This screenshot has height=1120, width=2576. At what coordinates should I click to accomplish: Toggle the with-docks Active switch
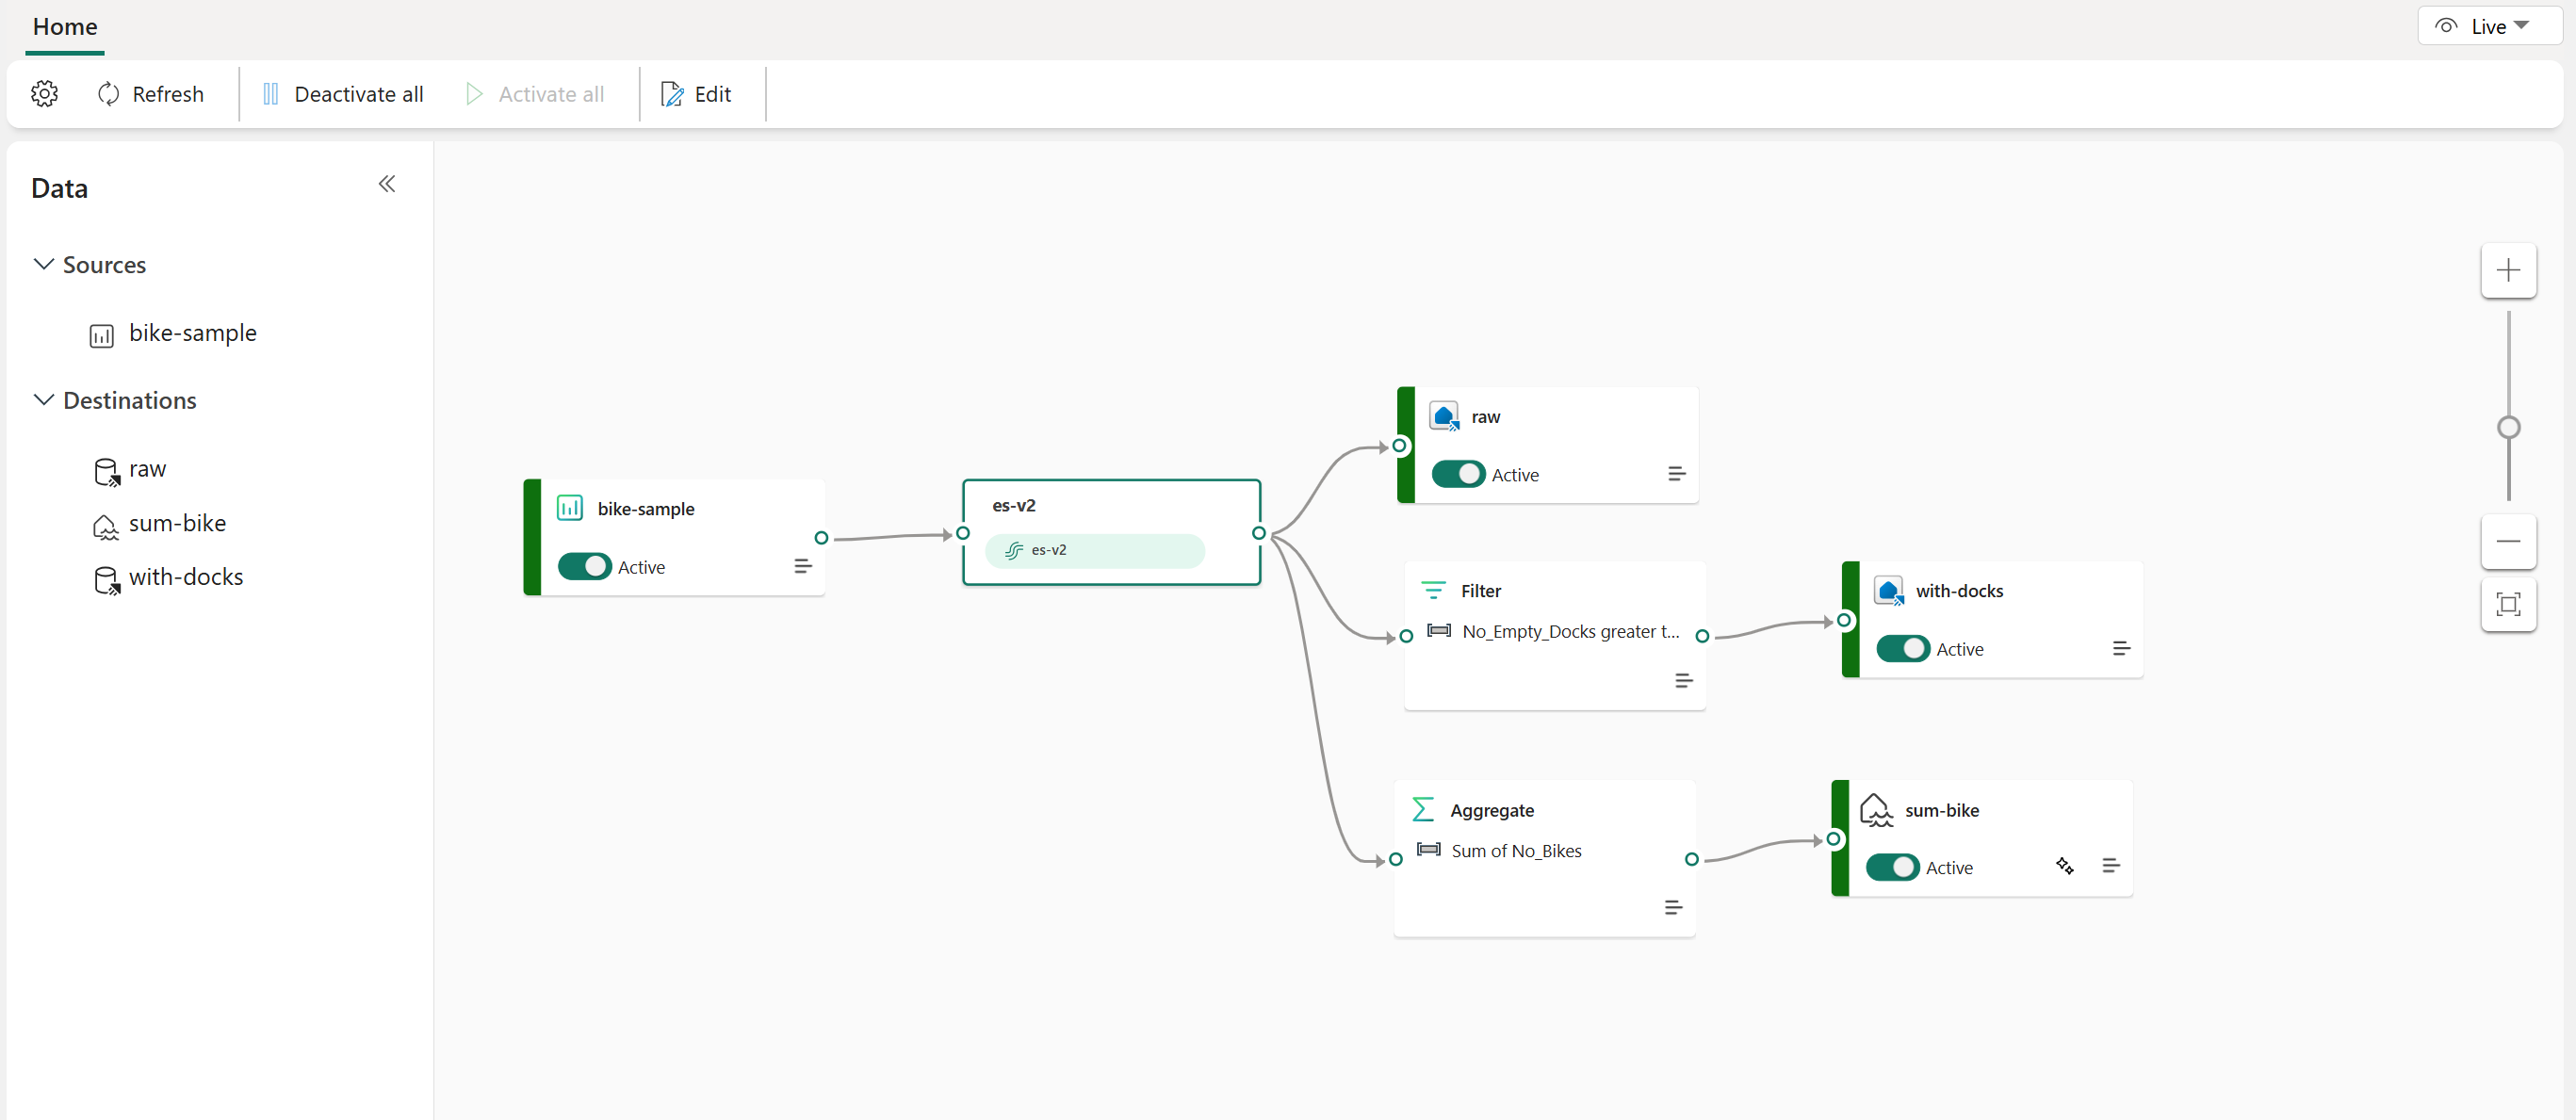point(1899,647)
